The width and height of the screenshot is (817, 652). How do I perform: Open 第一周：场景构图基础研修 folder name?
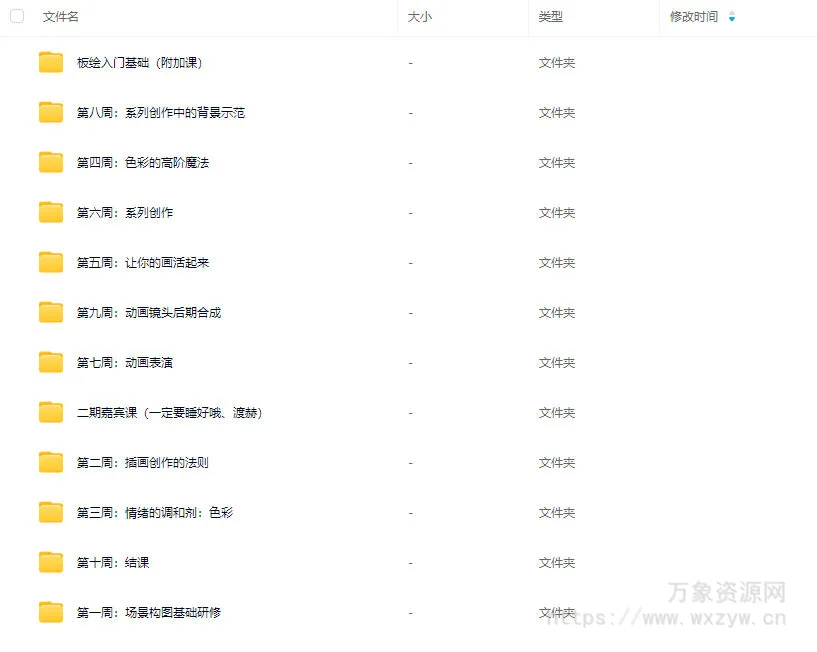148,613
